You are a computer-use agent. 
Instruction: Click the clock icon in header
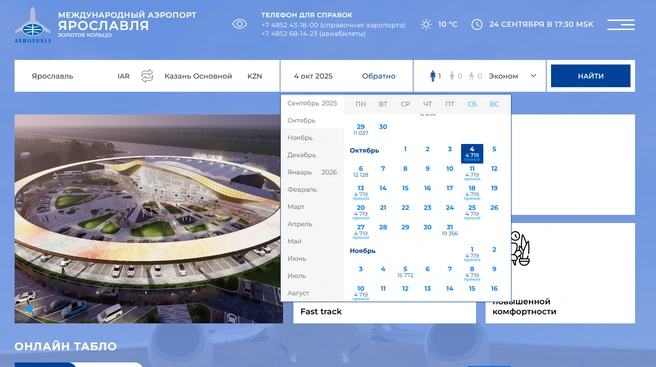pyautogui.click(x=477, y=25)
